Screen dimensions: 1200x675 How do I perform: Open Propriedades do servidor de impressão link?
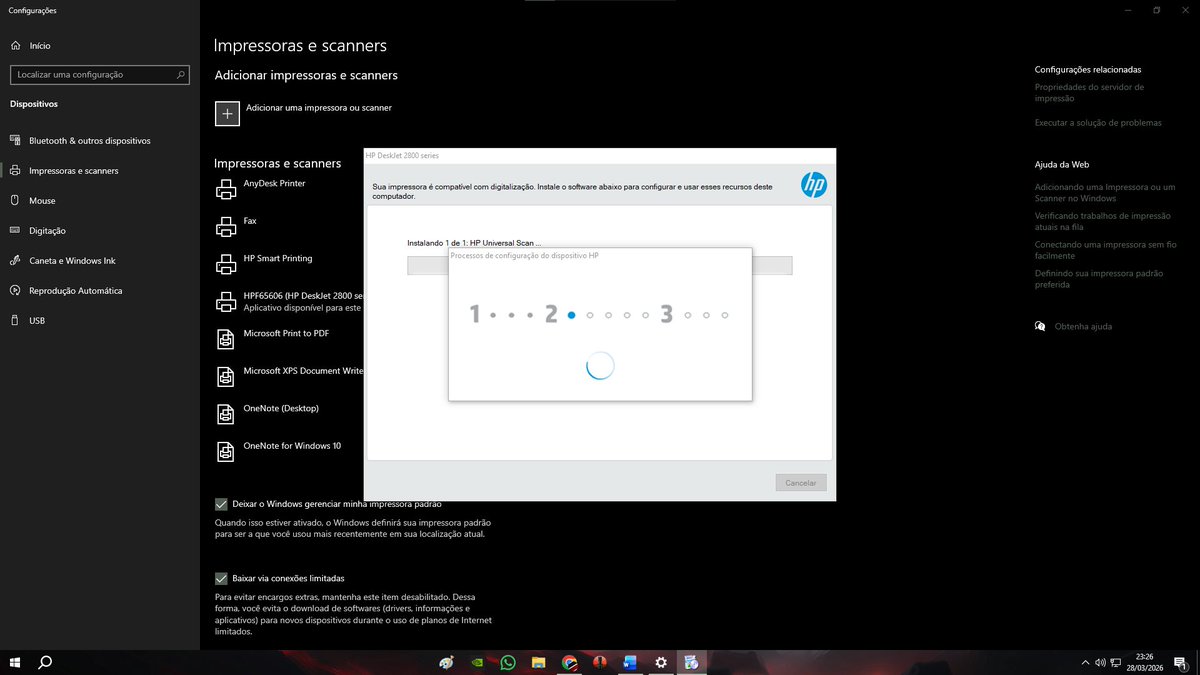tap(1089, 93)
